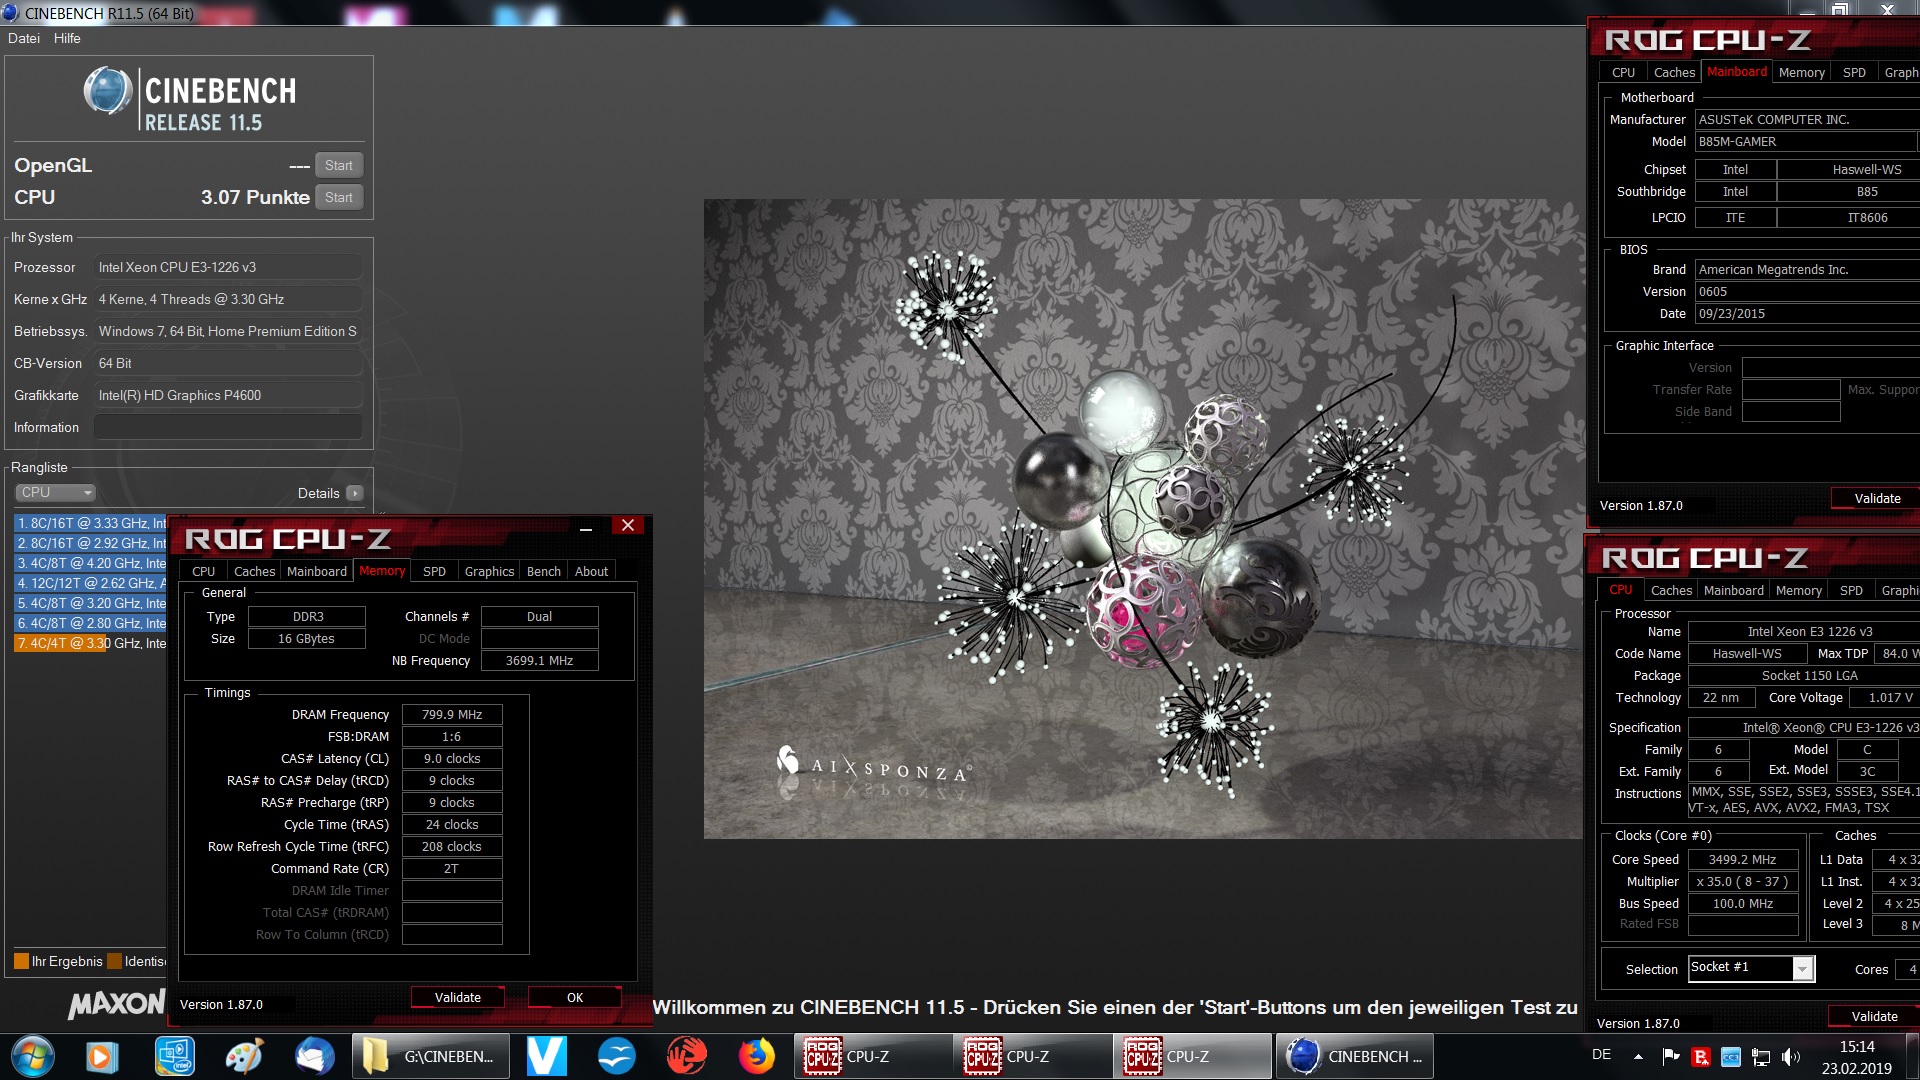Image resolution: width=1920 pixels, height=1080 pixels.
Task: Click the Cinebench logo globe
Action: click(x=108, y=91)
